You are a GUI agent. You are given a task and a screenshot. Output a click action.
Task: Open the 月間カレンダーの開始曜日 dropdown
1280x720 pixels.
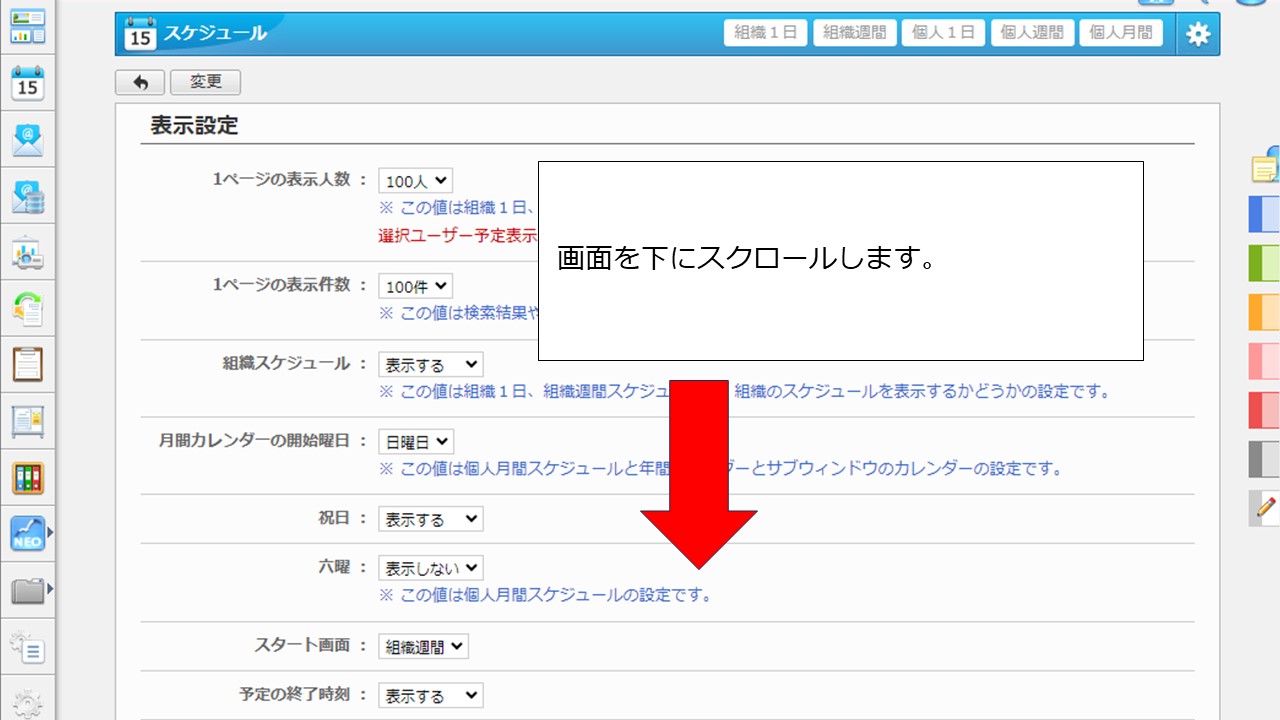tap(415, 441)
